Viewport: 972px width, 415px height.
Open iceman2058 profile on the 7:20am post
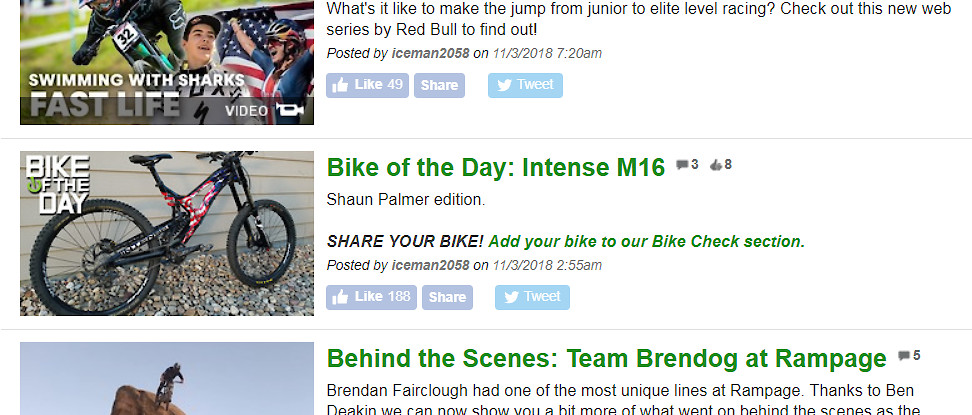[x=430, y=53]
